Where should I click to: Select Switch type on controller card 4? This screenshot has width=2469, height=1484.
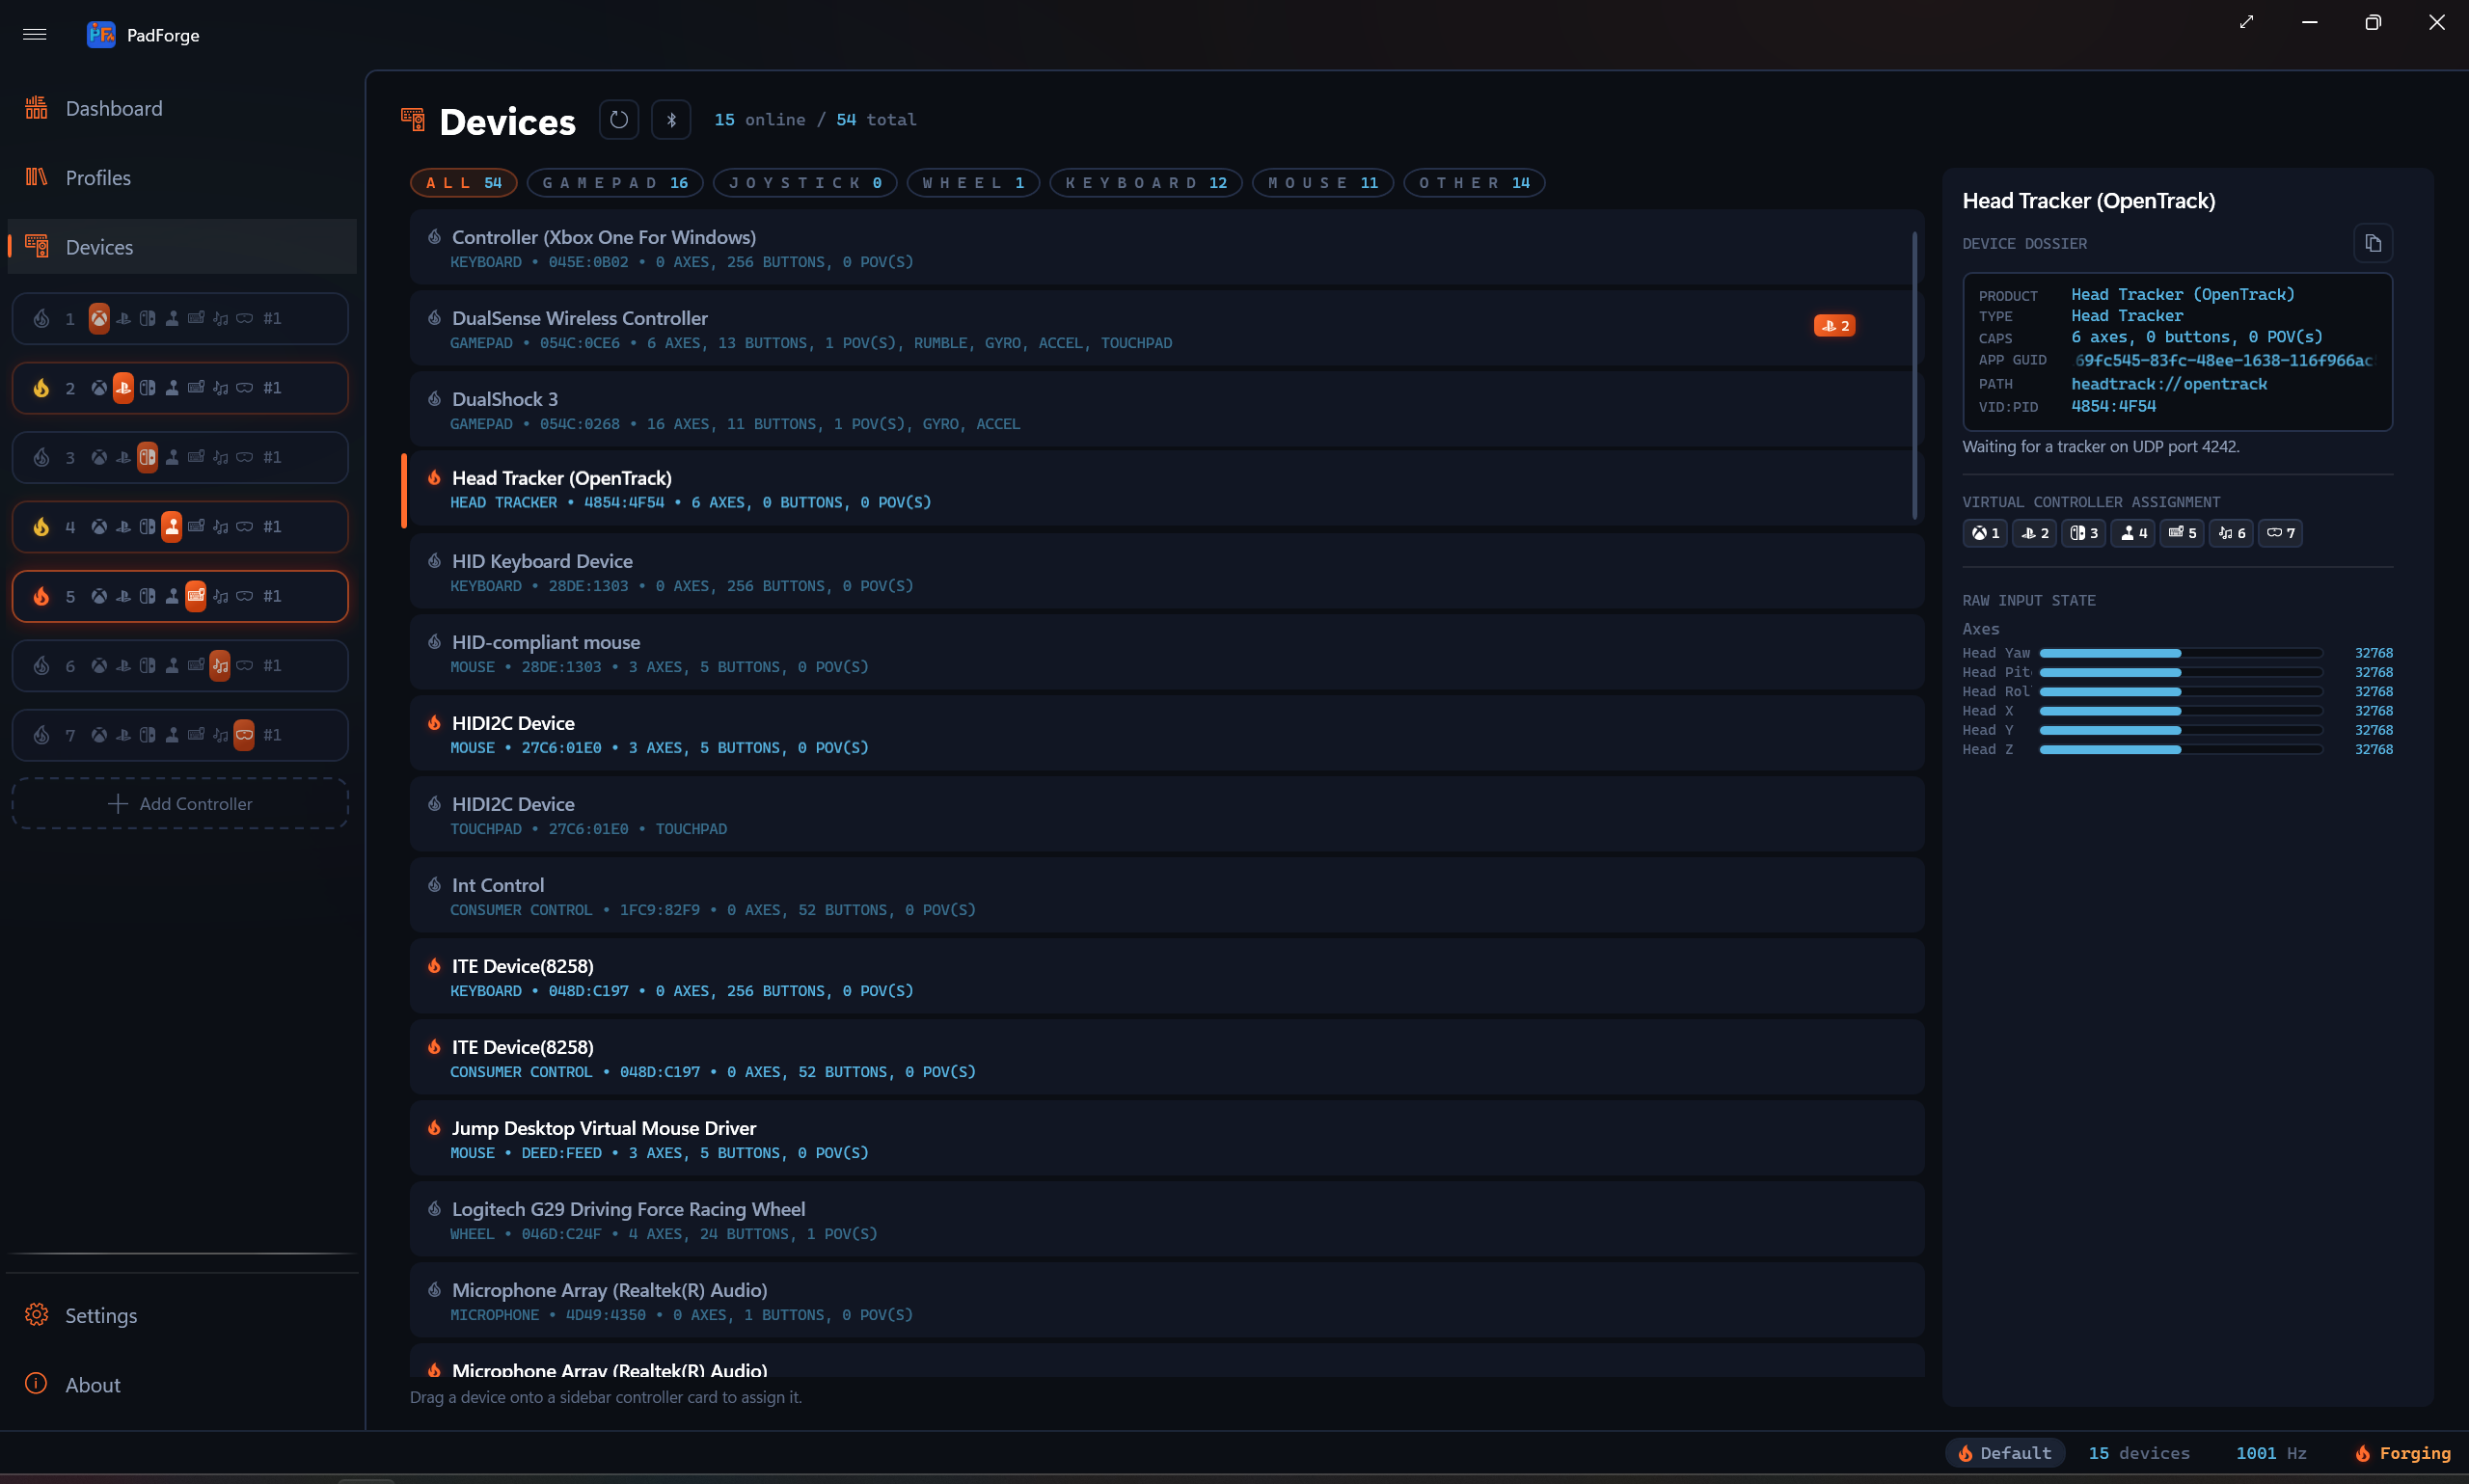(x=147, y=527)
